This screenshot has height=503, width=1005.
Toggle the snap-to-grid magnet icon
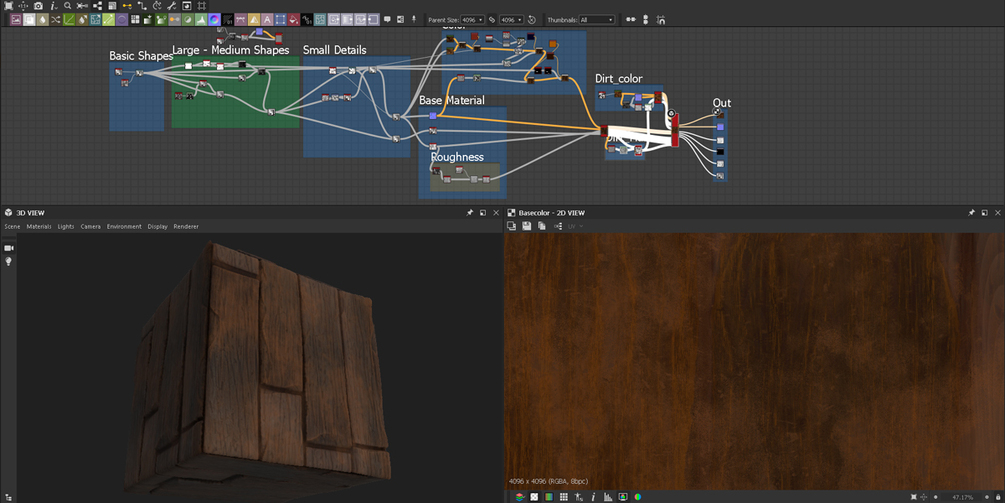coord(660,20)
